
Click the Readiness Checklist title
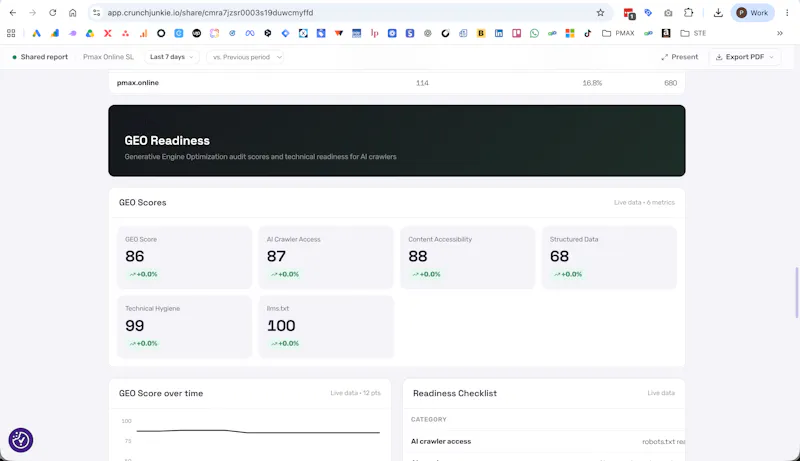[455, 393]
